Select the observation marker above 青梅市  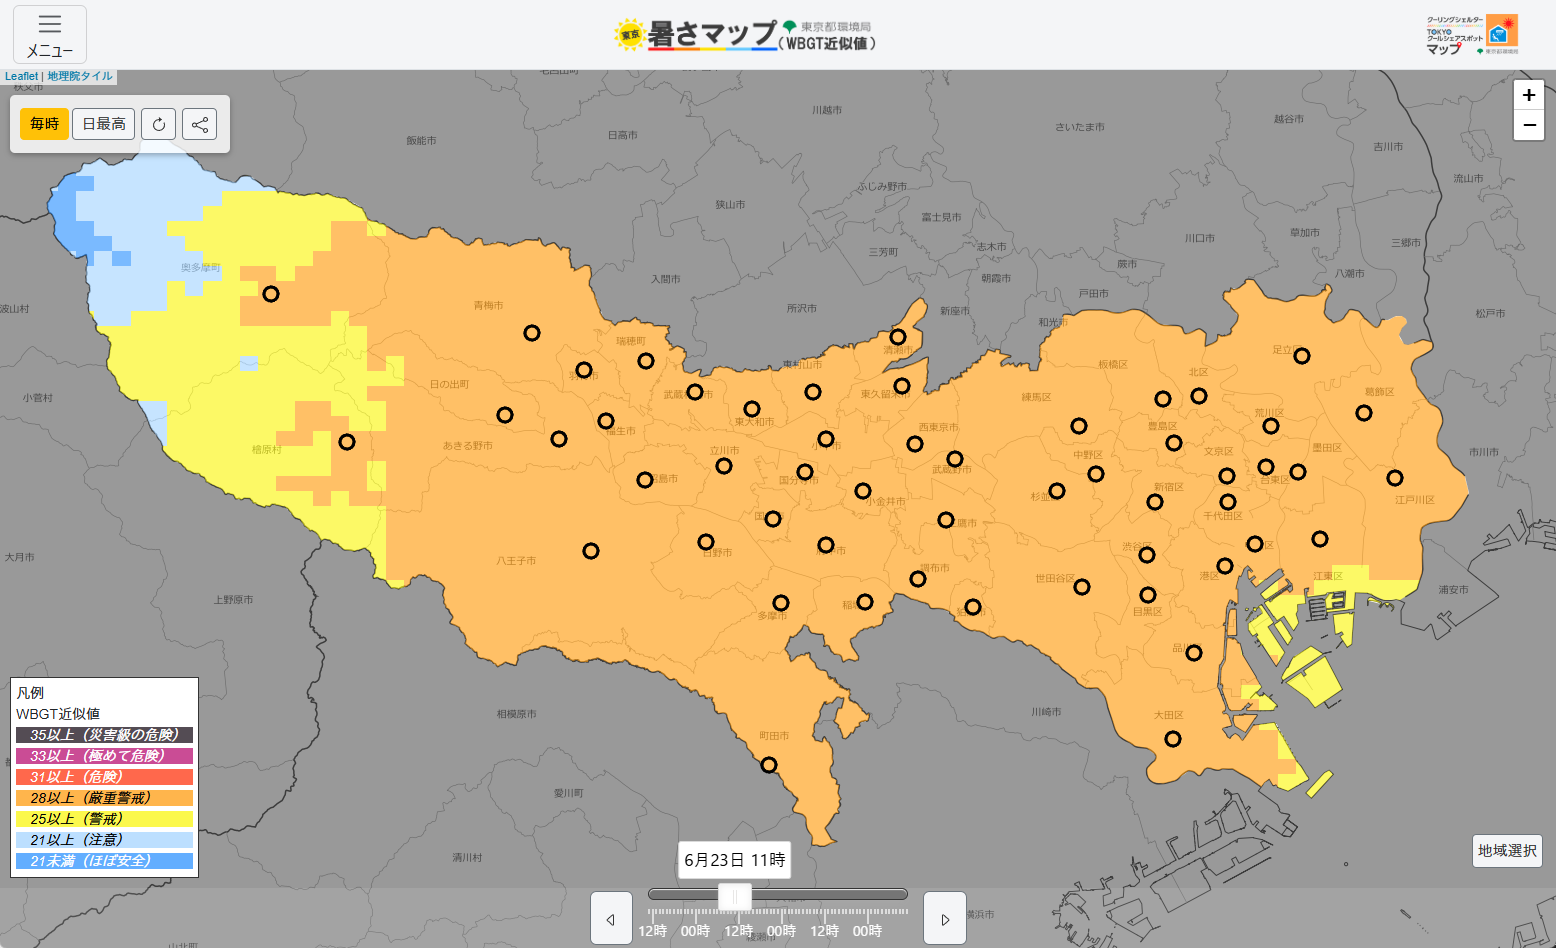tap(532, 333)
